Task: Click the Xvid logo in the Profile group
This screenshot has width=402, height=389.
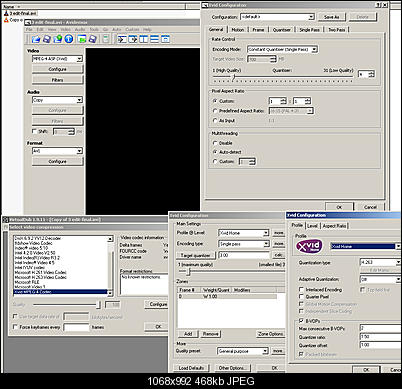Action: (309, 247)
